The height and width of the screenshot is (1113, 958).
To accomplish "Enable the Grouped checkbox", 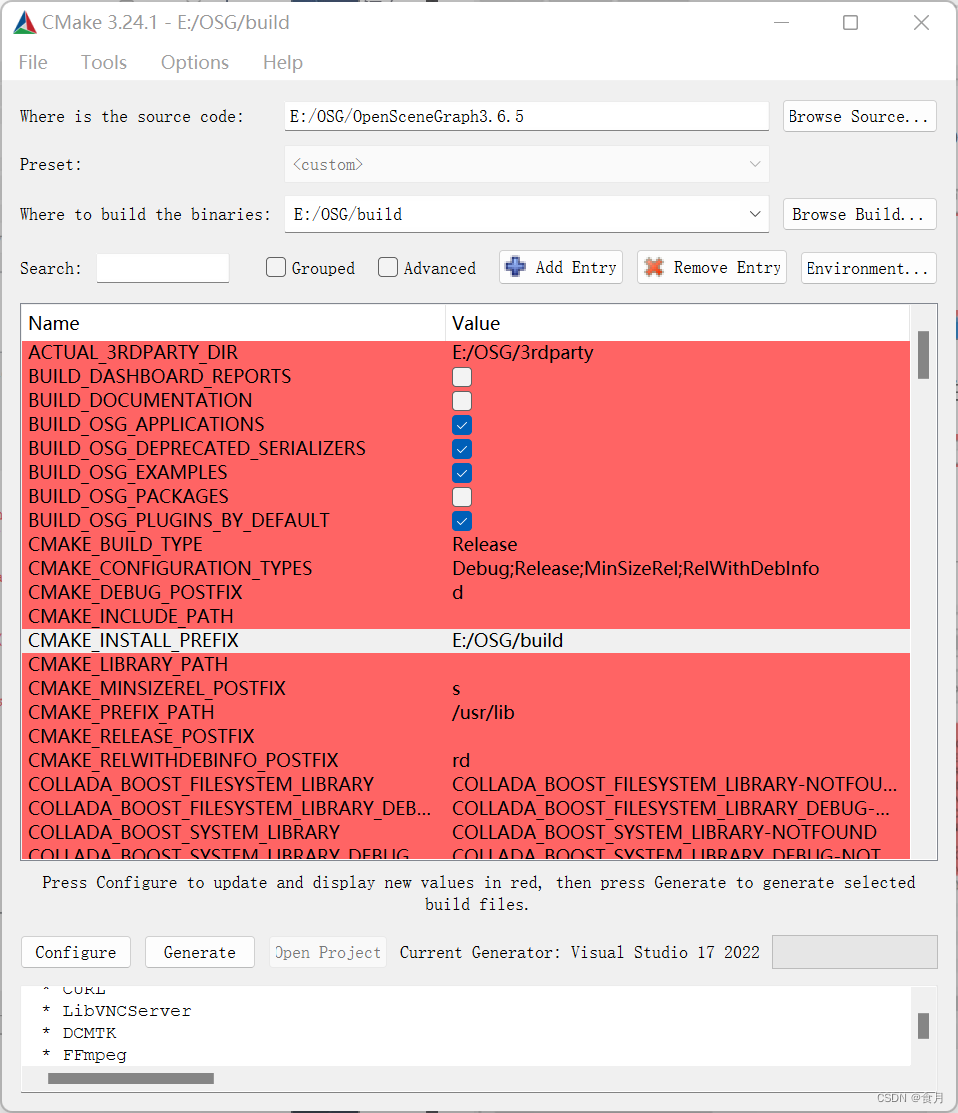I will click(275, 267).
